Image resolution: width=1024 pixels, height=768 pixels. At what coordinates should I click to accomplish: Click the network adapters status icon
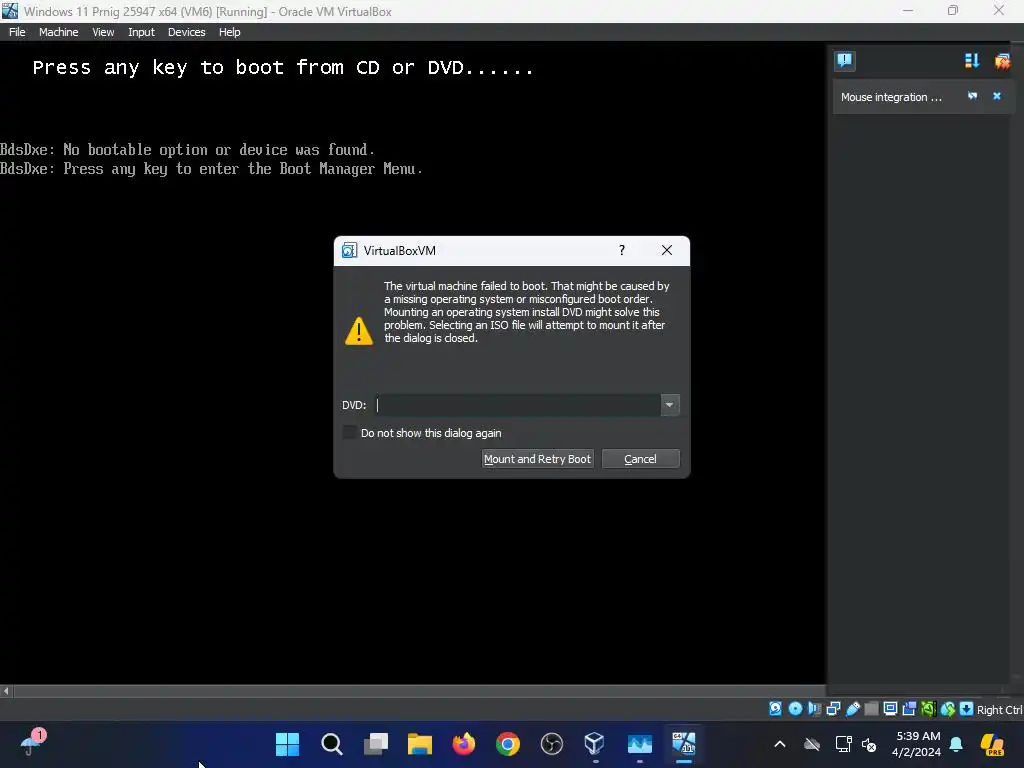pyautogui.click(x=833, y=709)
